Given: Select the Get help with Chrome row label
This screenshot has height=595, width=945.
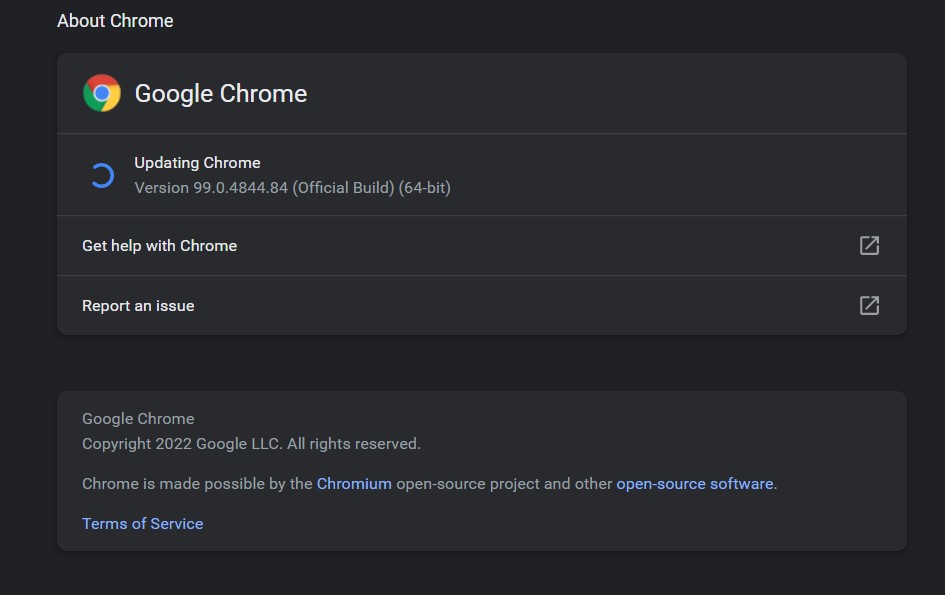Looking at the screenshot, I should tap(159, 246).
